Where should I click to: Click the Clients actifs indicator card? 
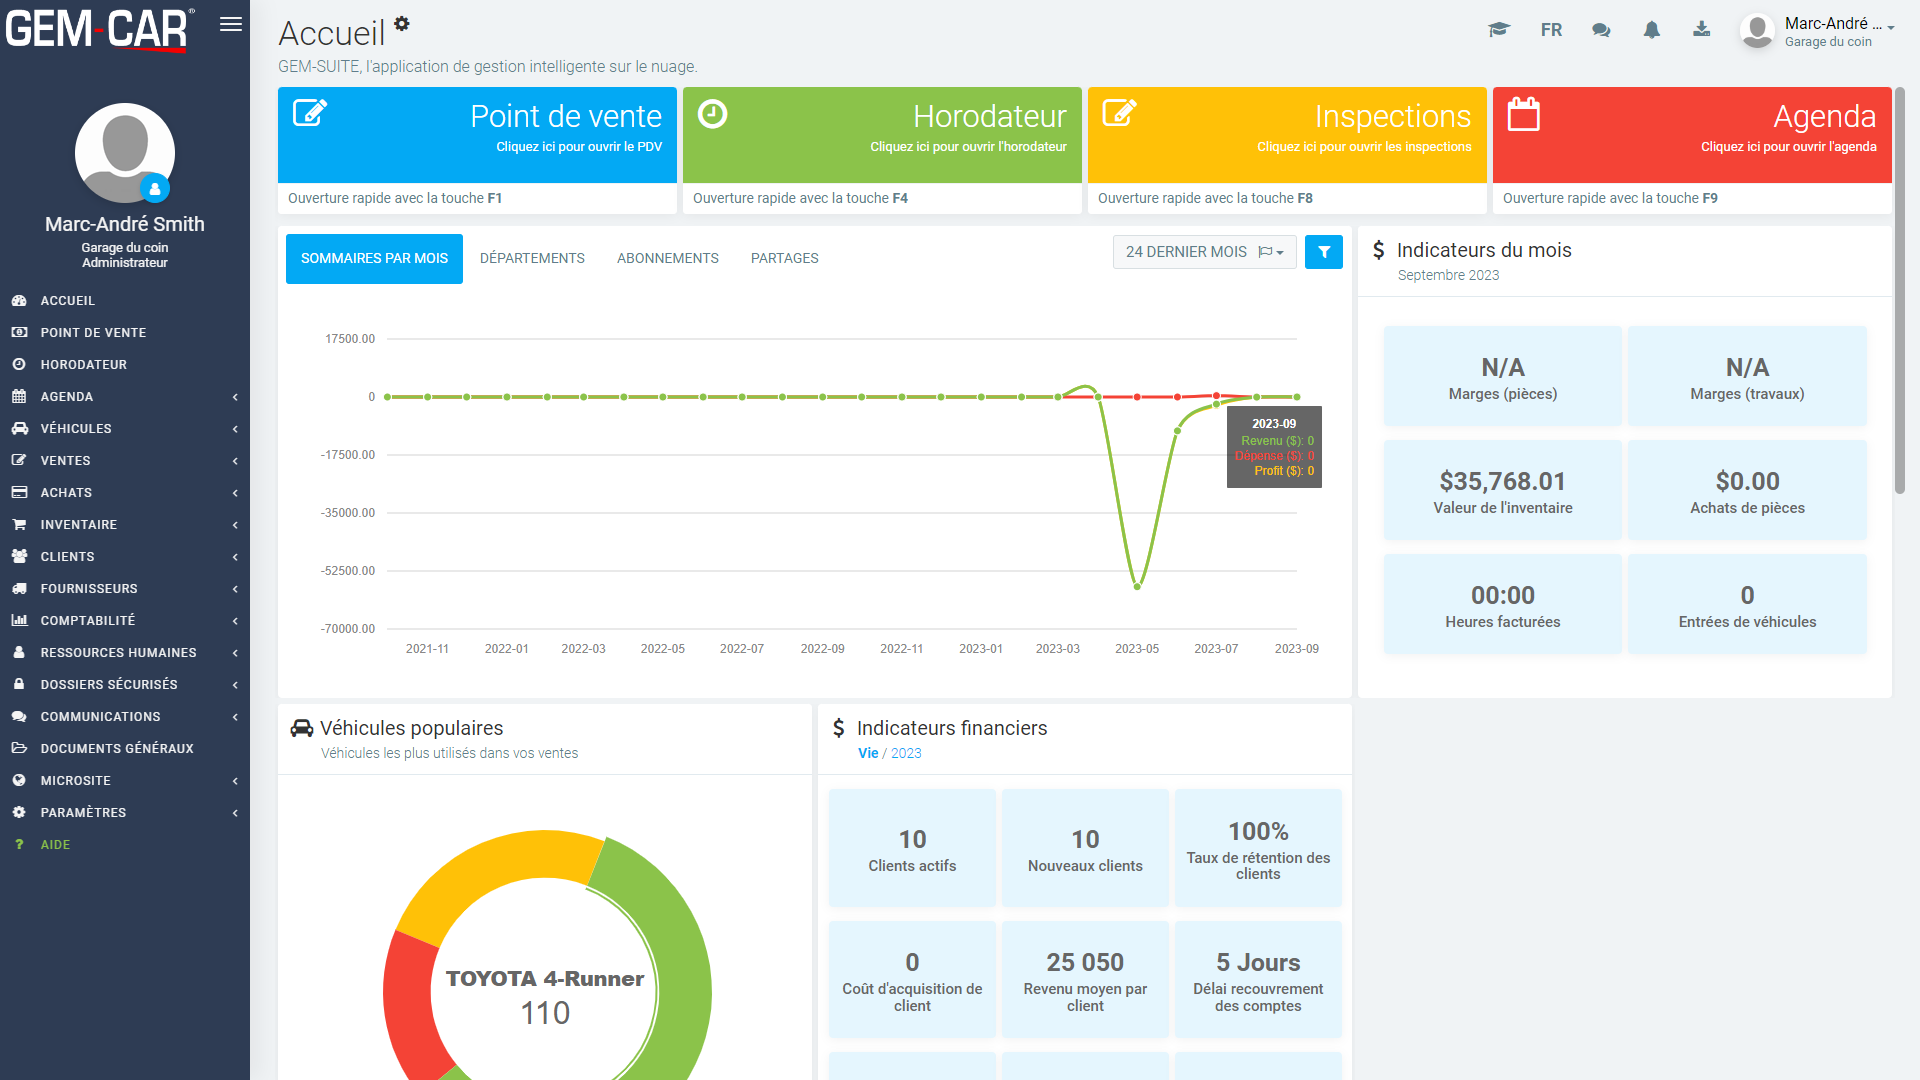[912, 848]
